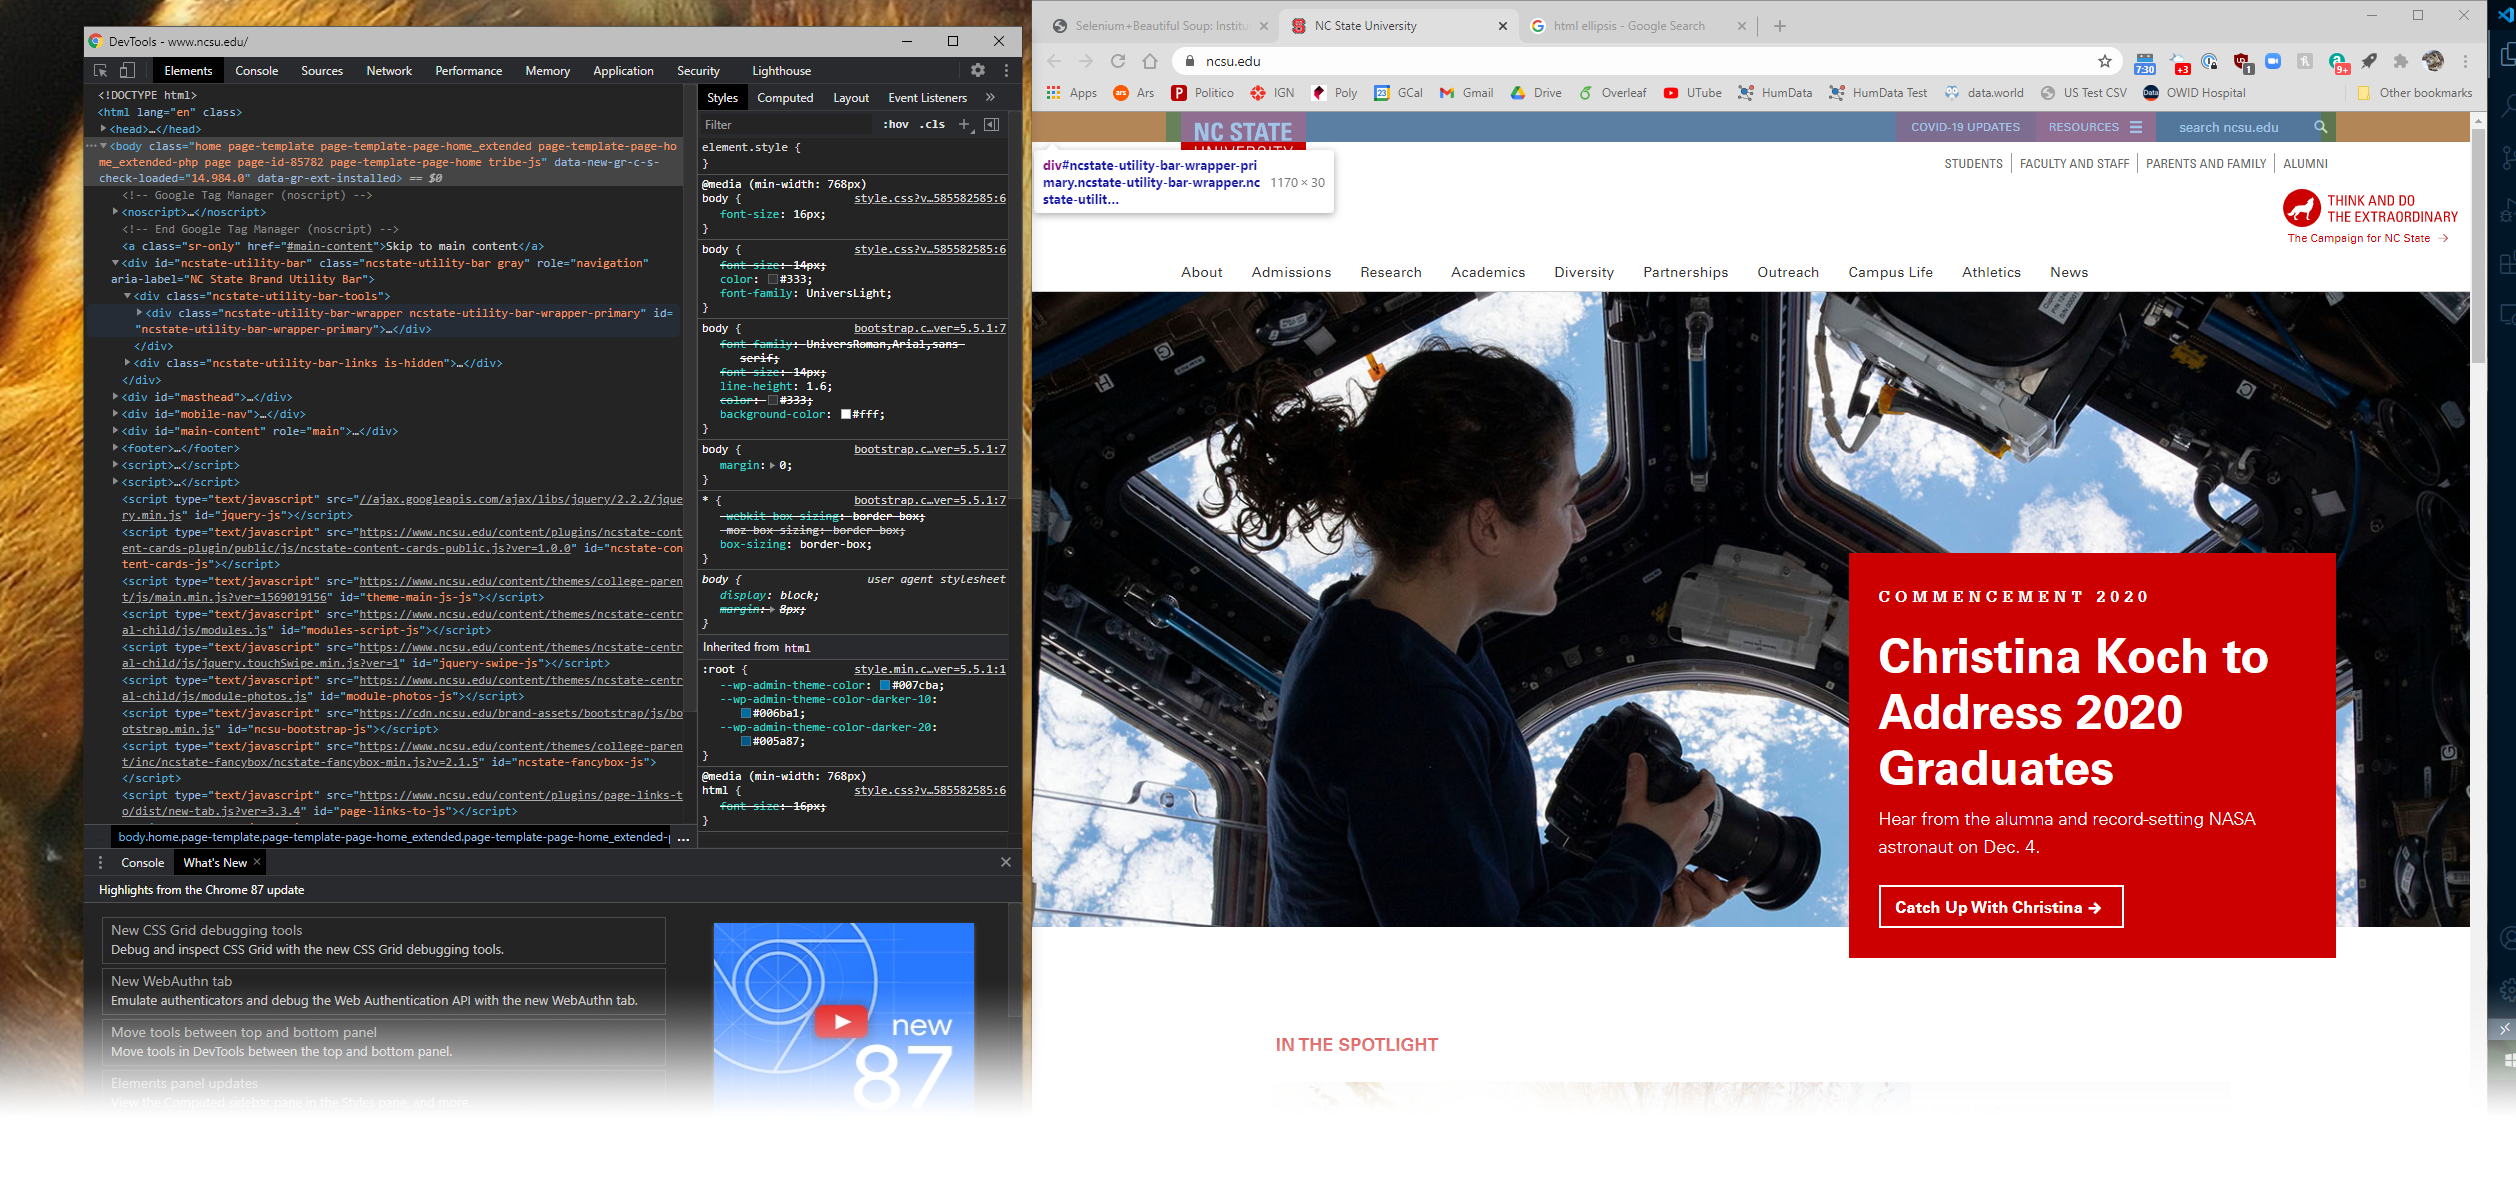Activate the inspect element picker in DevTools
This screenshot has width=2516, height=1200.
(100, 71)
